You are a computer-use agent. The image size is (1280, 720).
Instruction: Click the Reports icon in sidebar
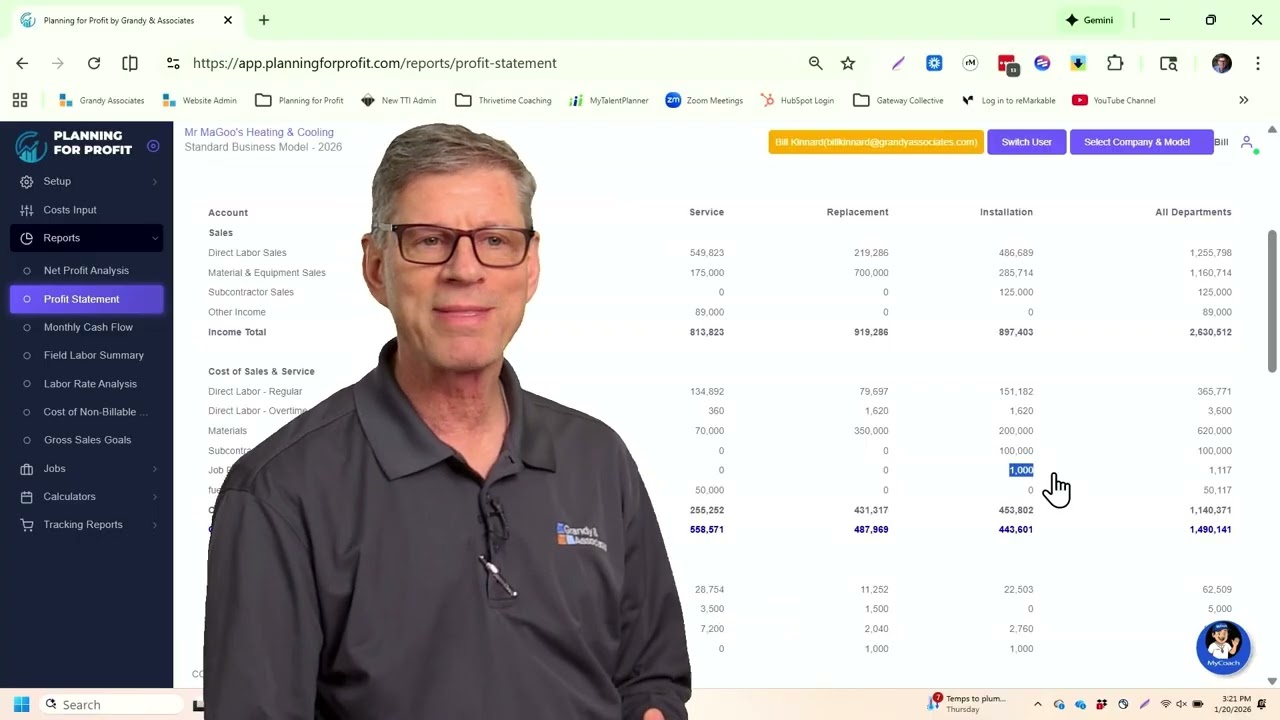pos(27,238)
